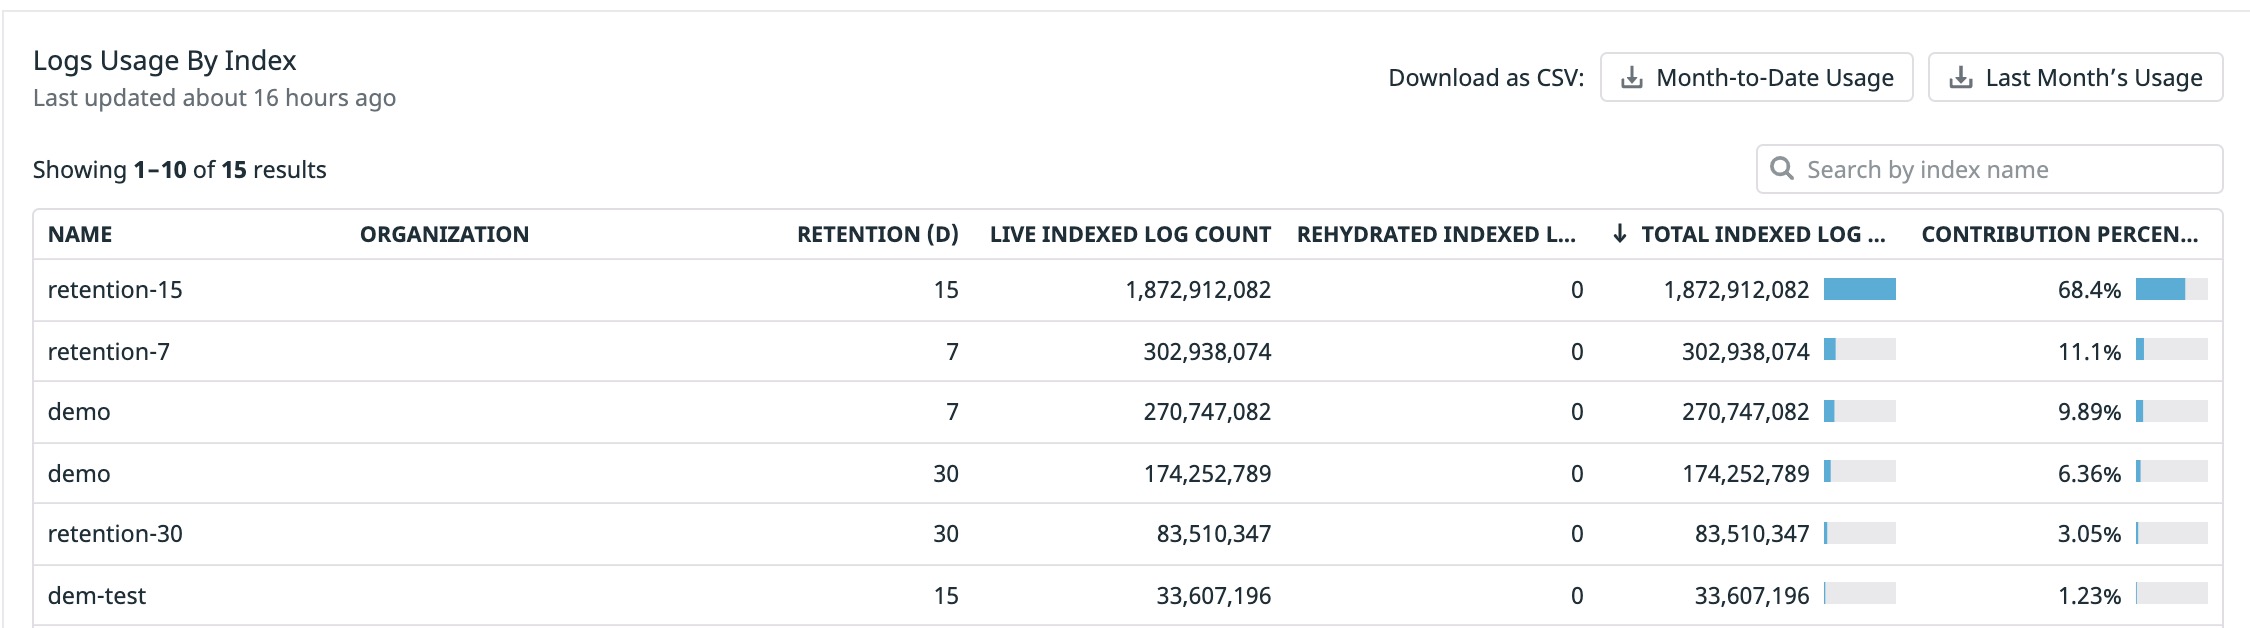Screen dimensions: 2250x628
Task: Sort by Retention (D) column header
Action: click(x=877, y=234)
